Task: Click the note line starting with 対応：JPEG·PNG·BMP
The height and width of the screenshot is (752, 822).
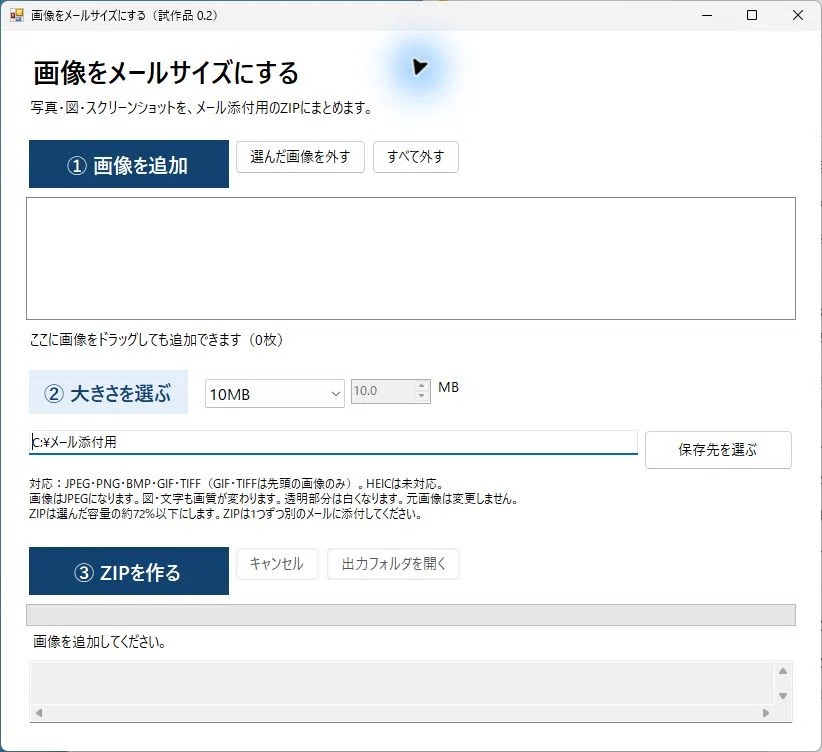Action: (x=237, y=484)
